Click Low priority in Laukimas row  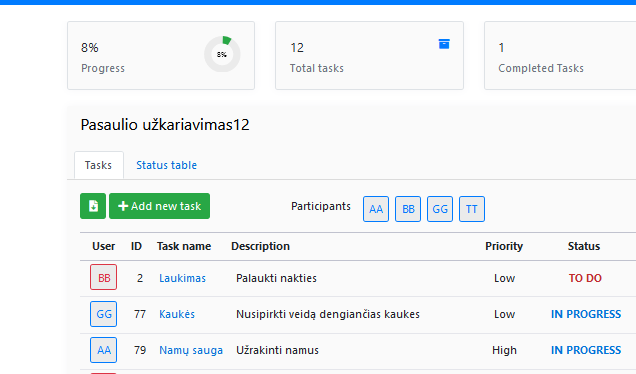click(x=504, y=278)
